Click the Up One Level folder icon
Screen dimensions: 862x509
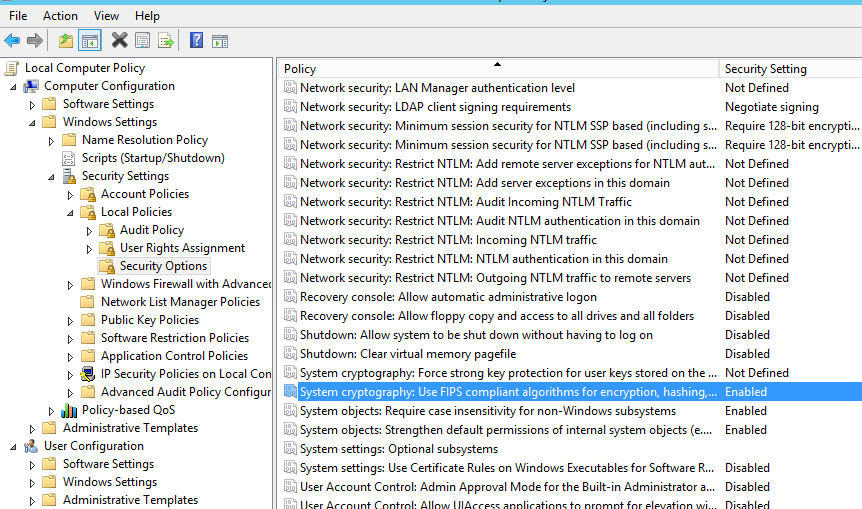66,40
